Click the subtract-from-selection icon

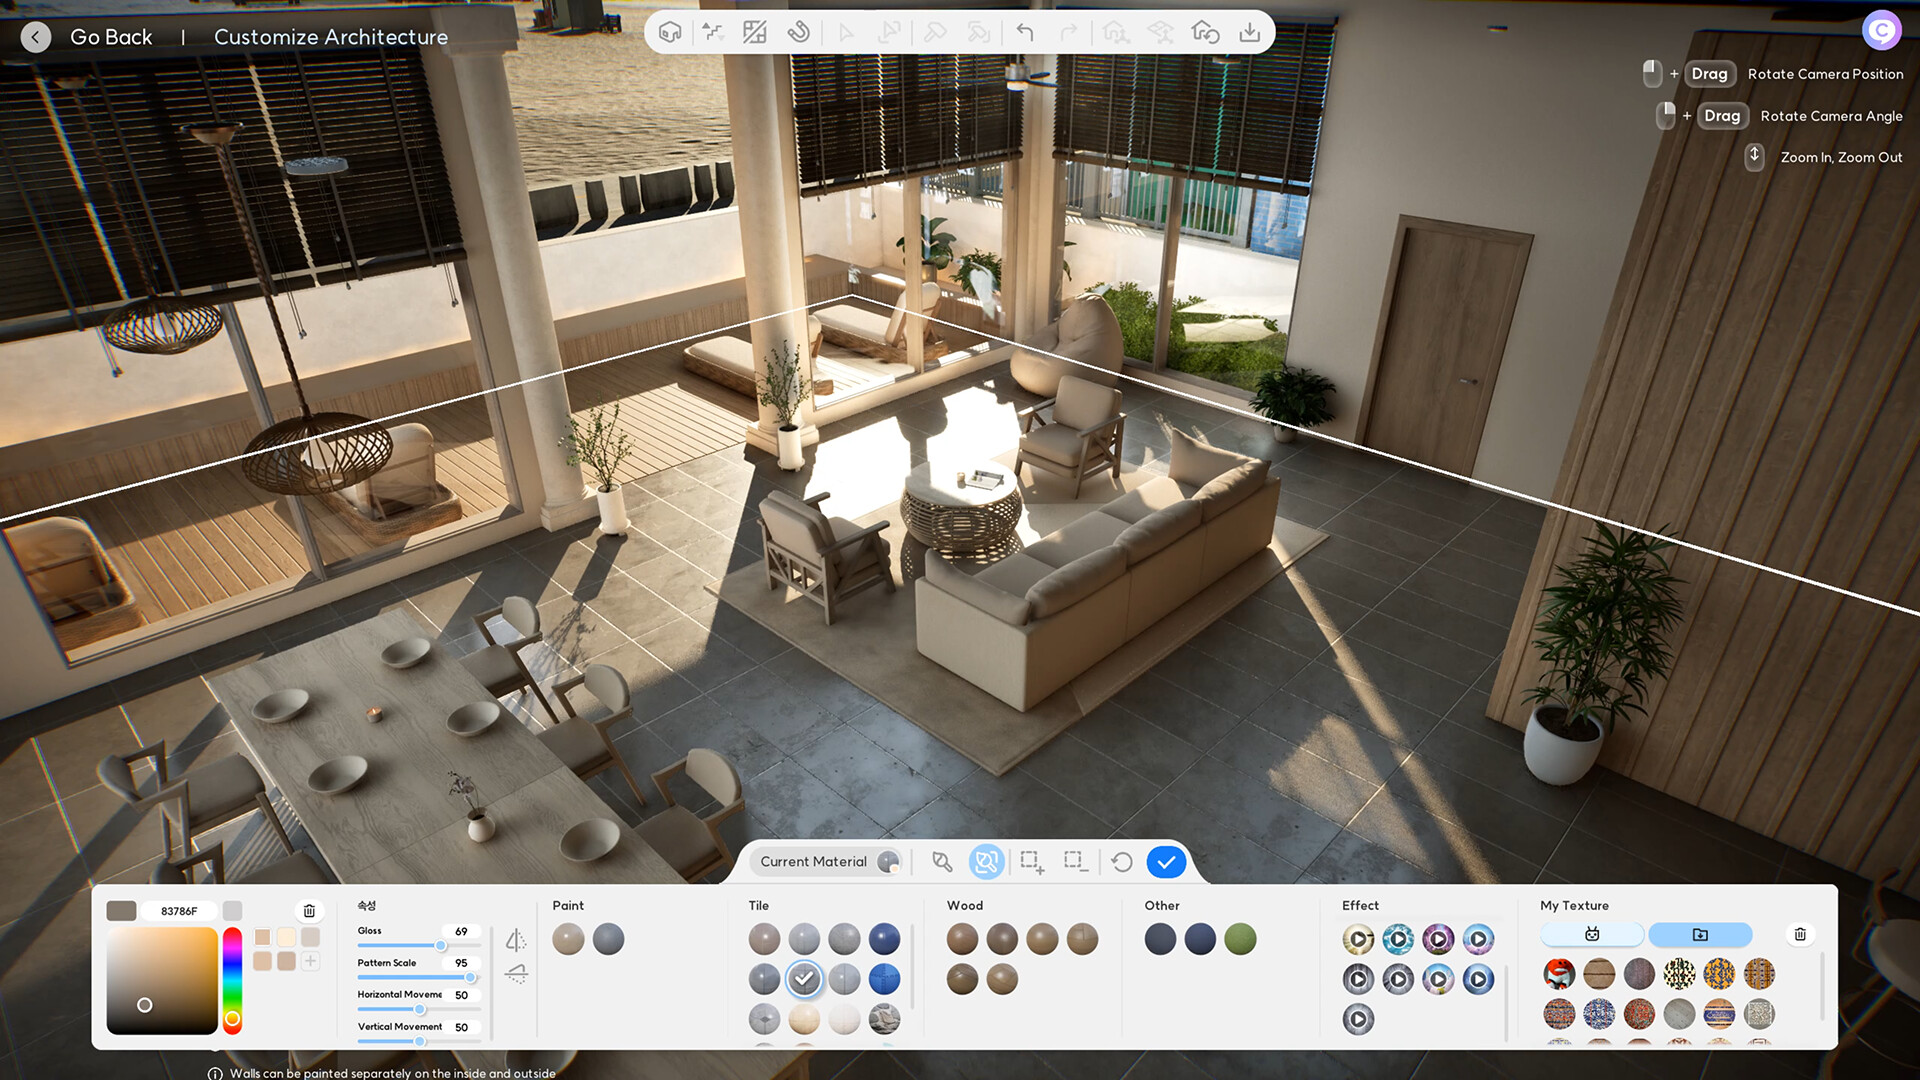(1075, 862)
